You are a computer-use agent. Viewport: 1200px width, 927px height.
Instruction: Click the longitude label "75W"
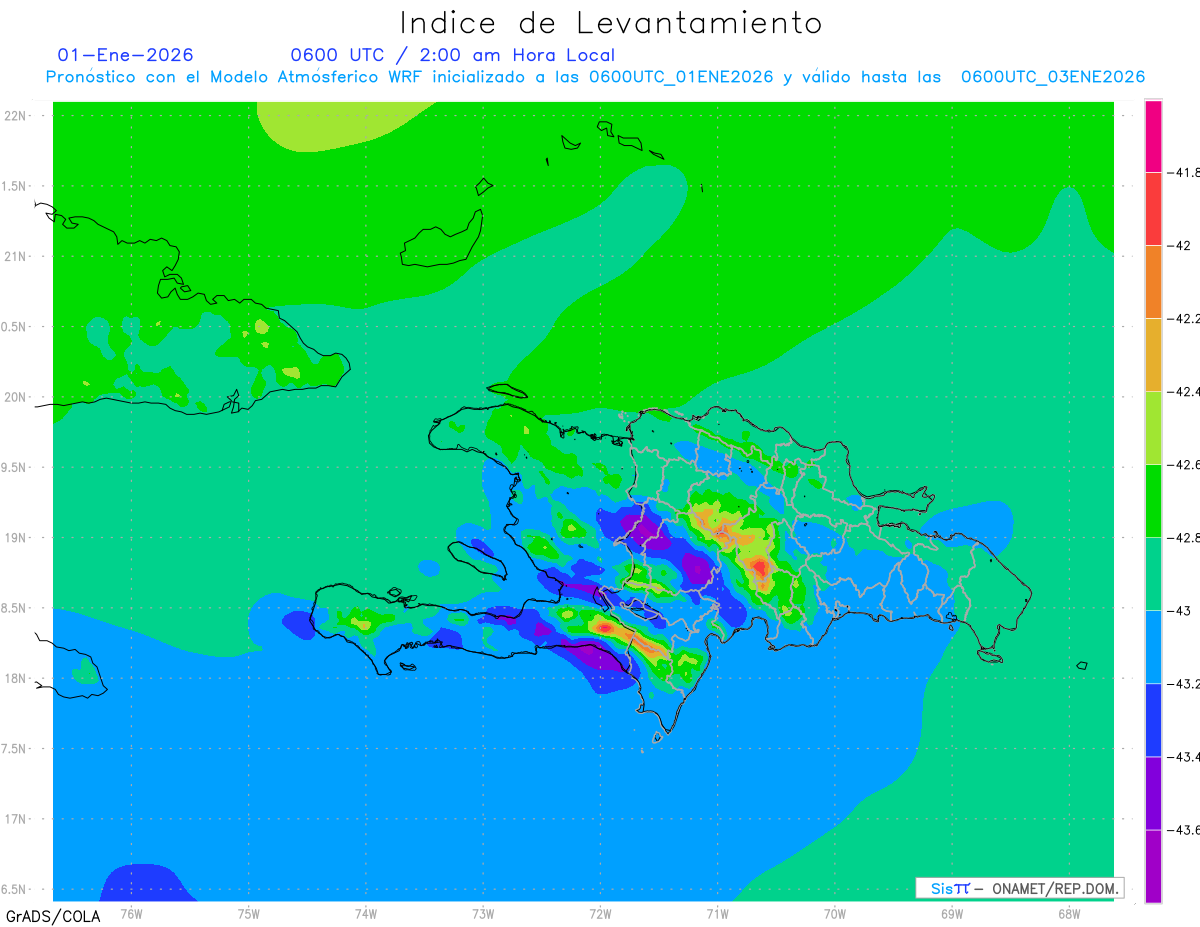click(248, 913)
